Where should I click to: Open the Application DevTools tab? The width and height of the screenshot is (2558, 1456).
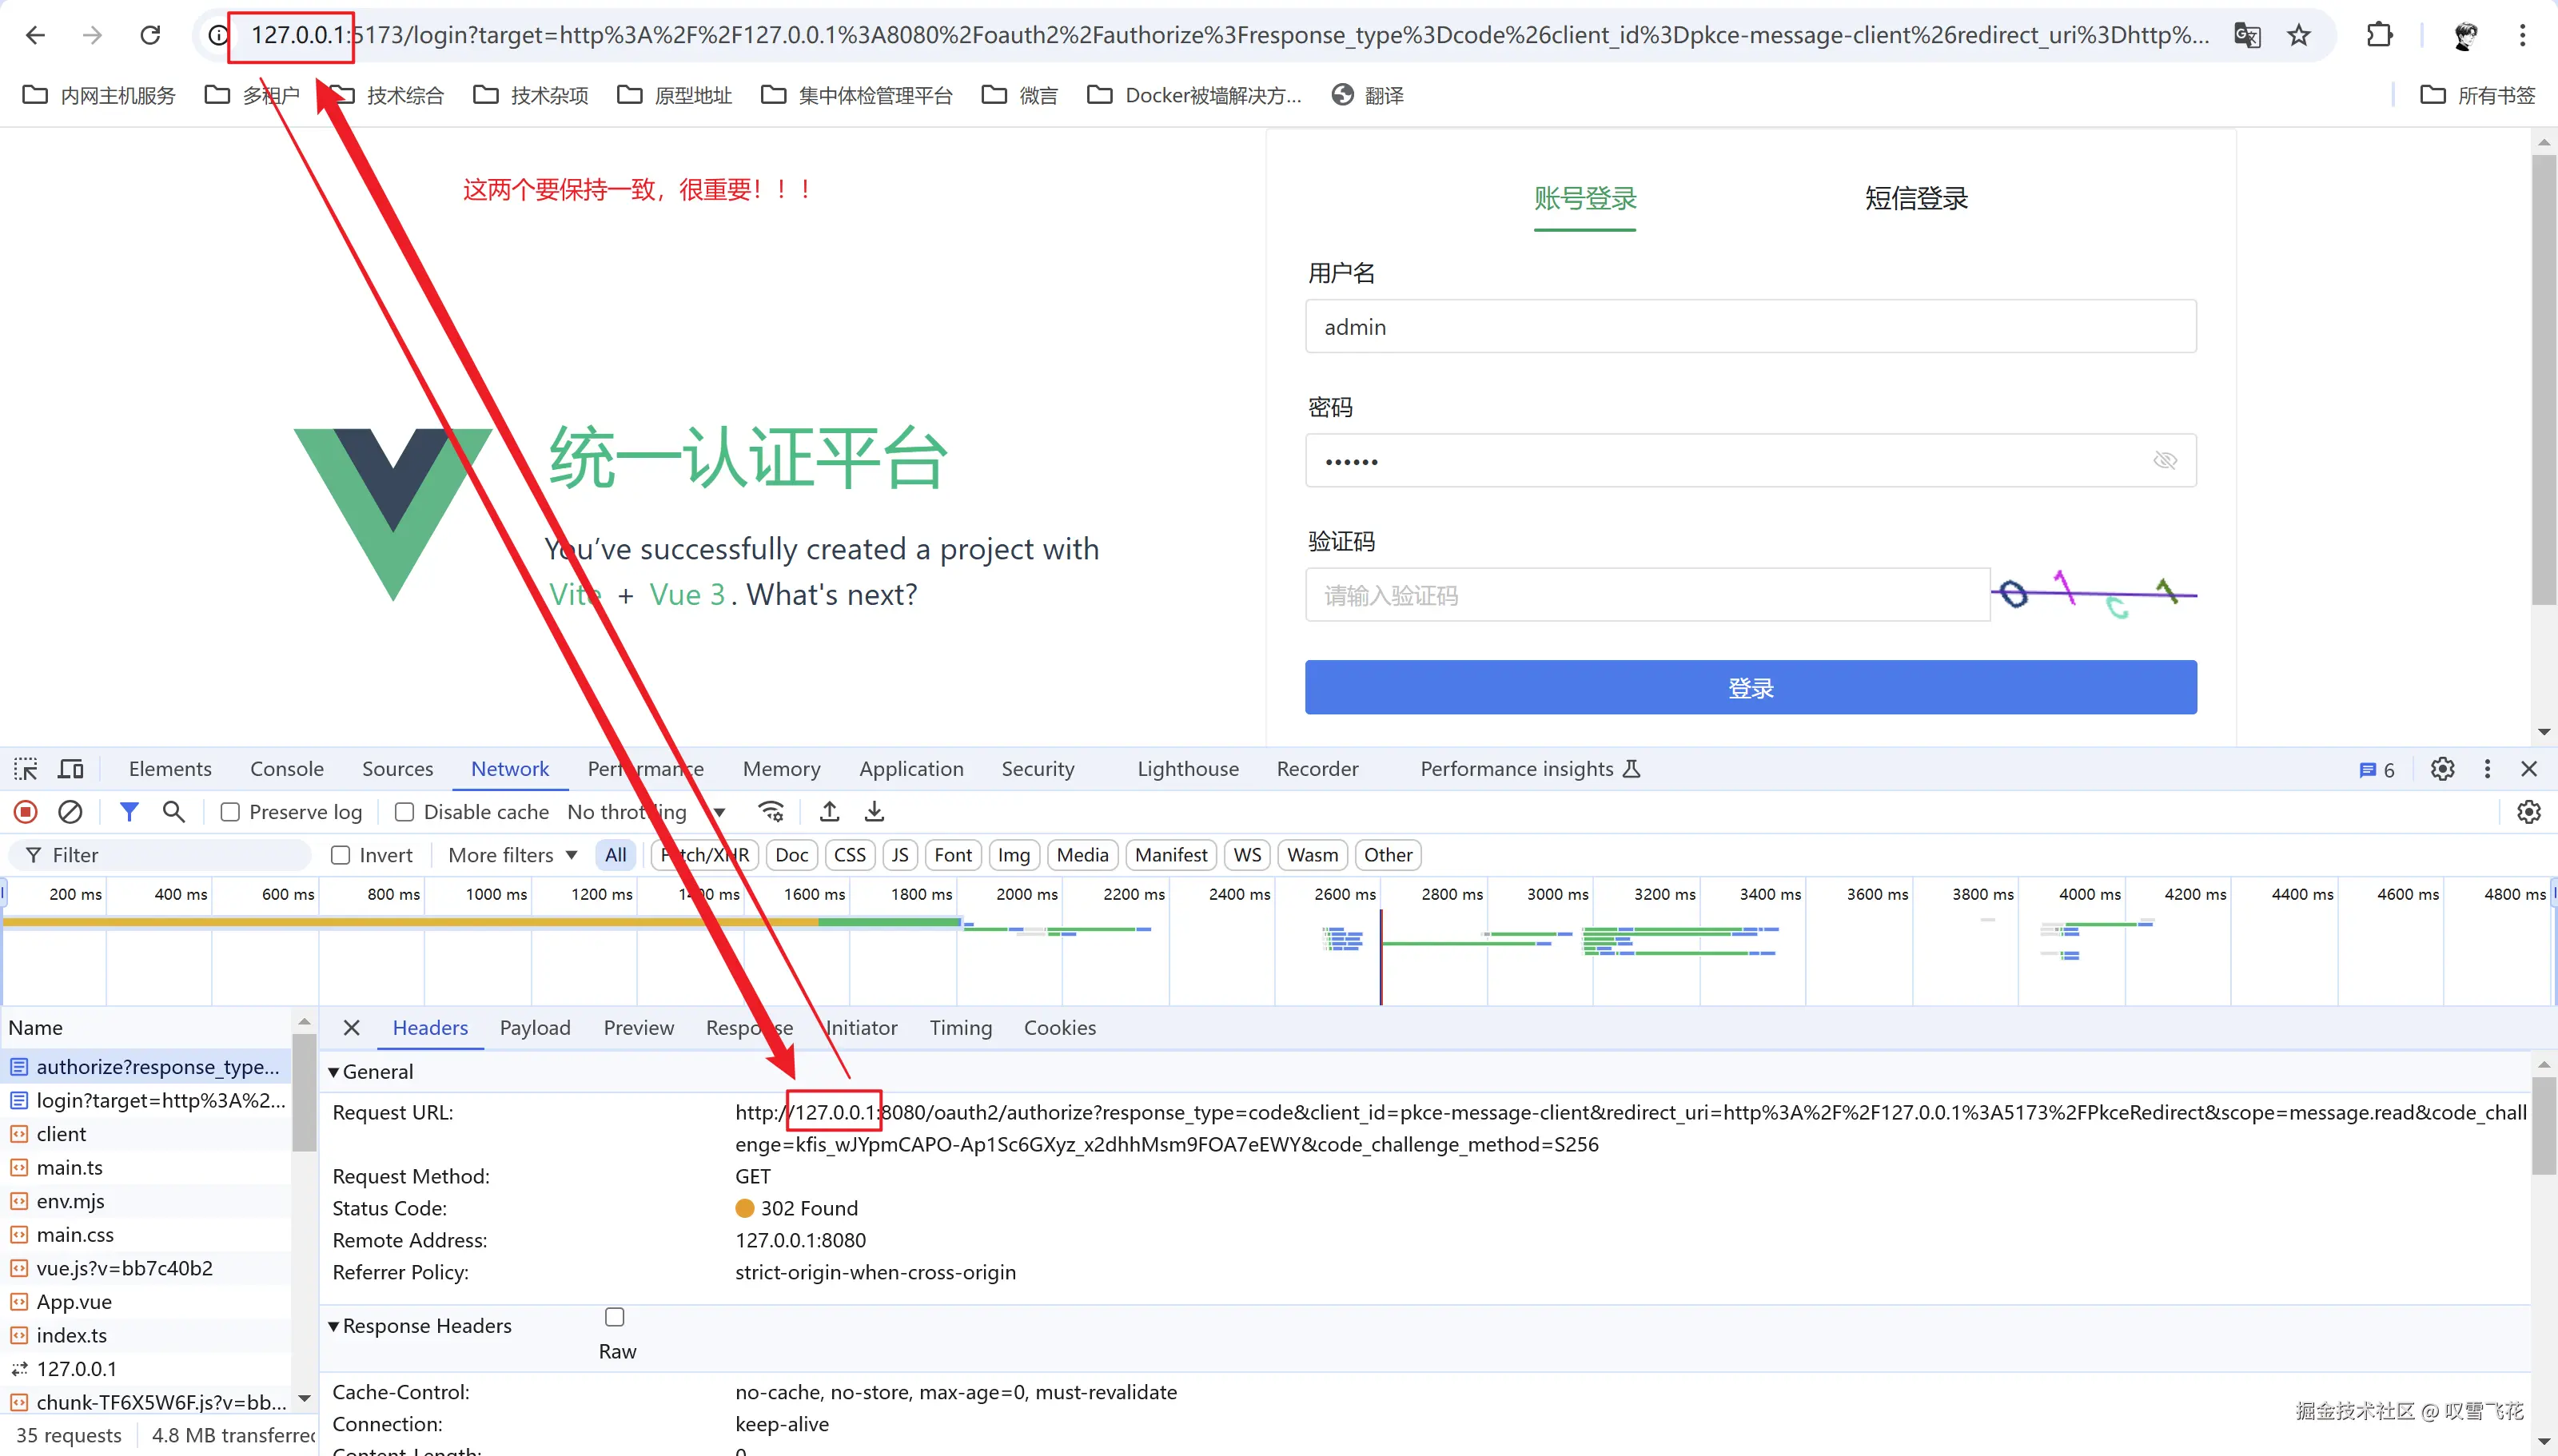tap(911, 769)
